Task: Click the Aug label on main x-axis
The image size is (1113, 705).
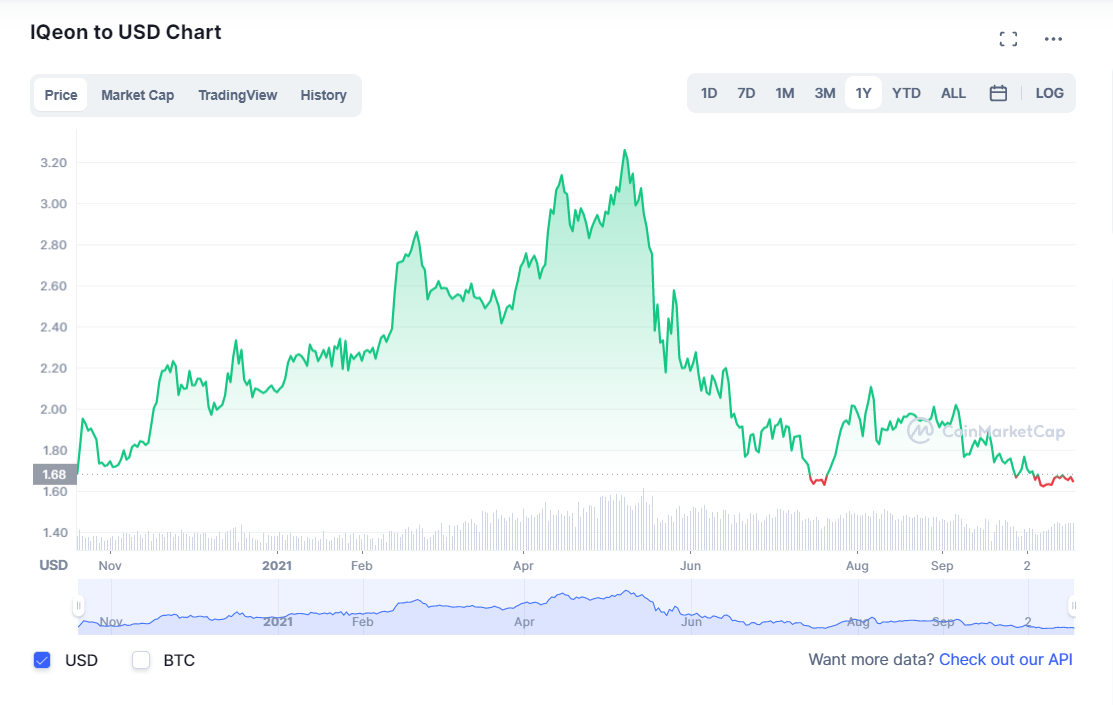Action: [x=857, y=566]
